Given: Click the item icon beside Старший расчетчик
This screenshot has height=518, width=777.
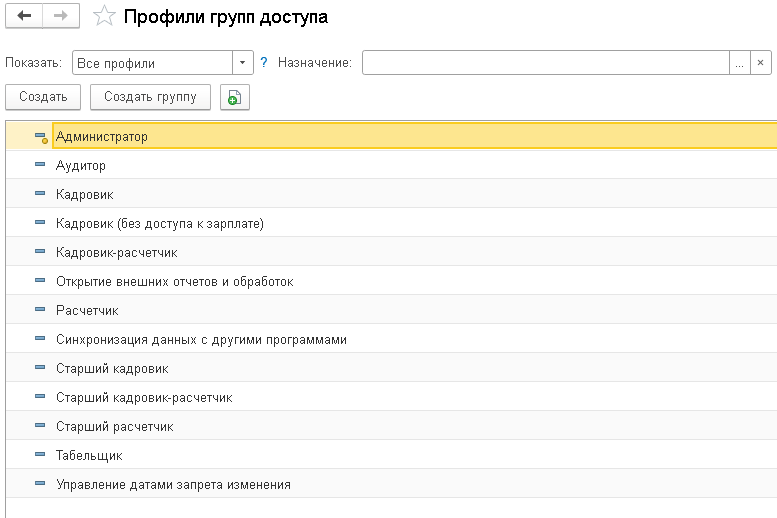Looking at the screenshot, I should [x=40, y=426].
